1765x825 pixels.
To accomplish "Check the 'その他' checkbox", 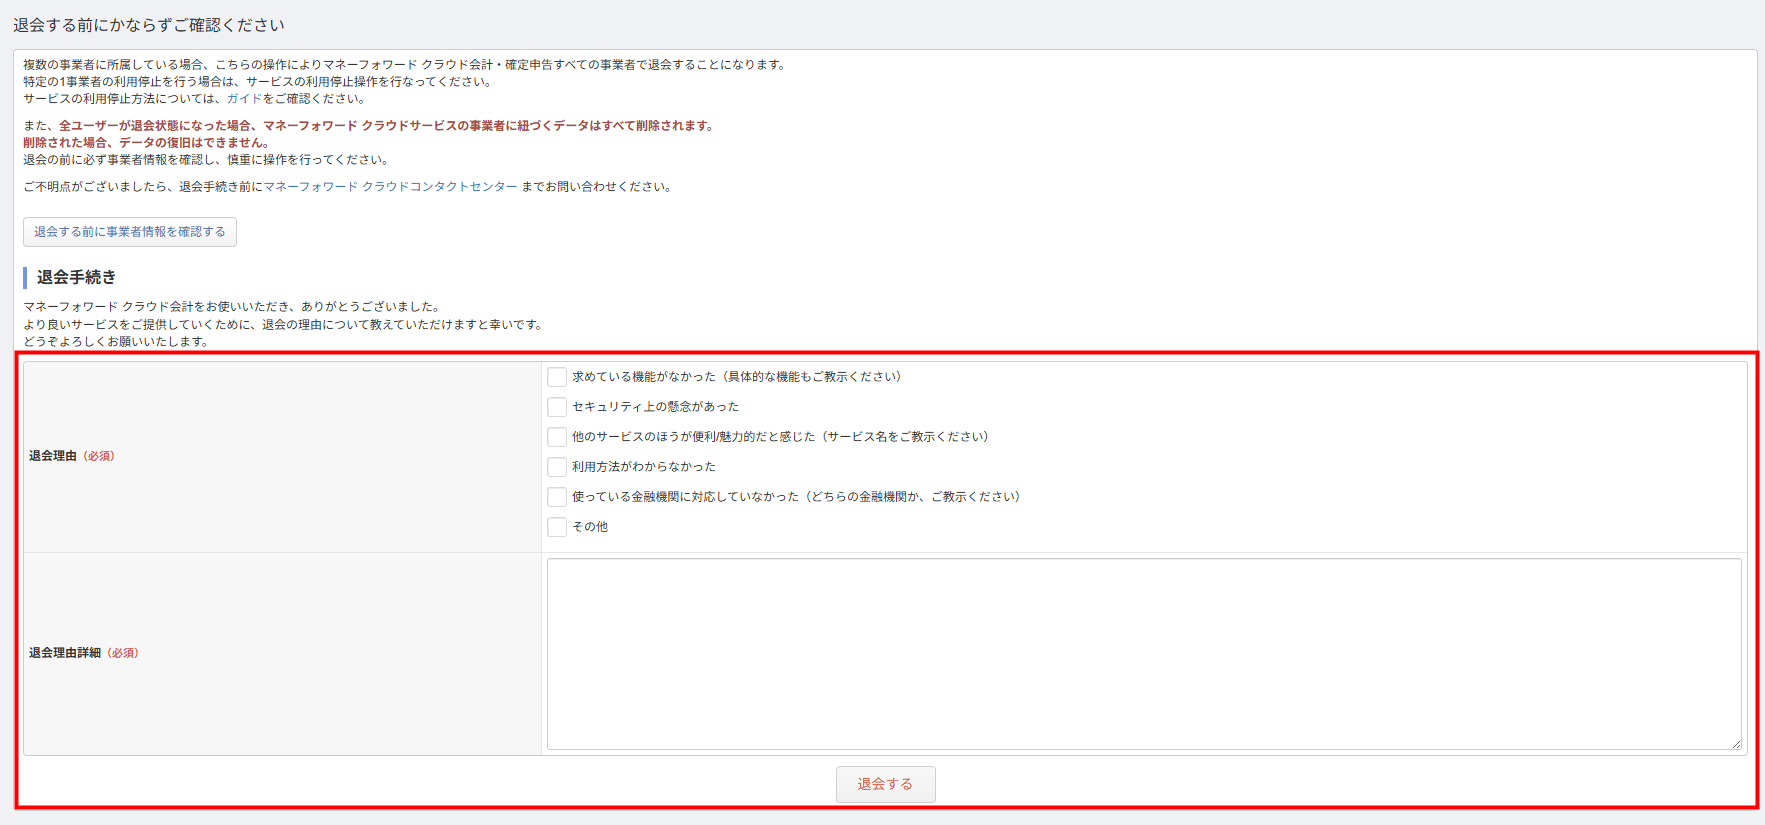I will (x=557, y=527).
